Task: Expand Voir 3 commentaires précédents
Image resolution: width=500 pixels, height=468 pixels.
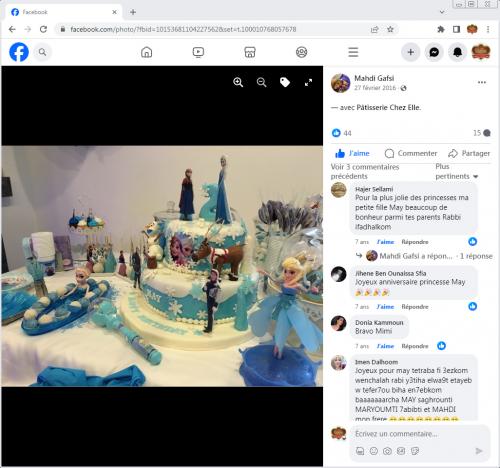Action: point(365,171)
